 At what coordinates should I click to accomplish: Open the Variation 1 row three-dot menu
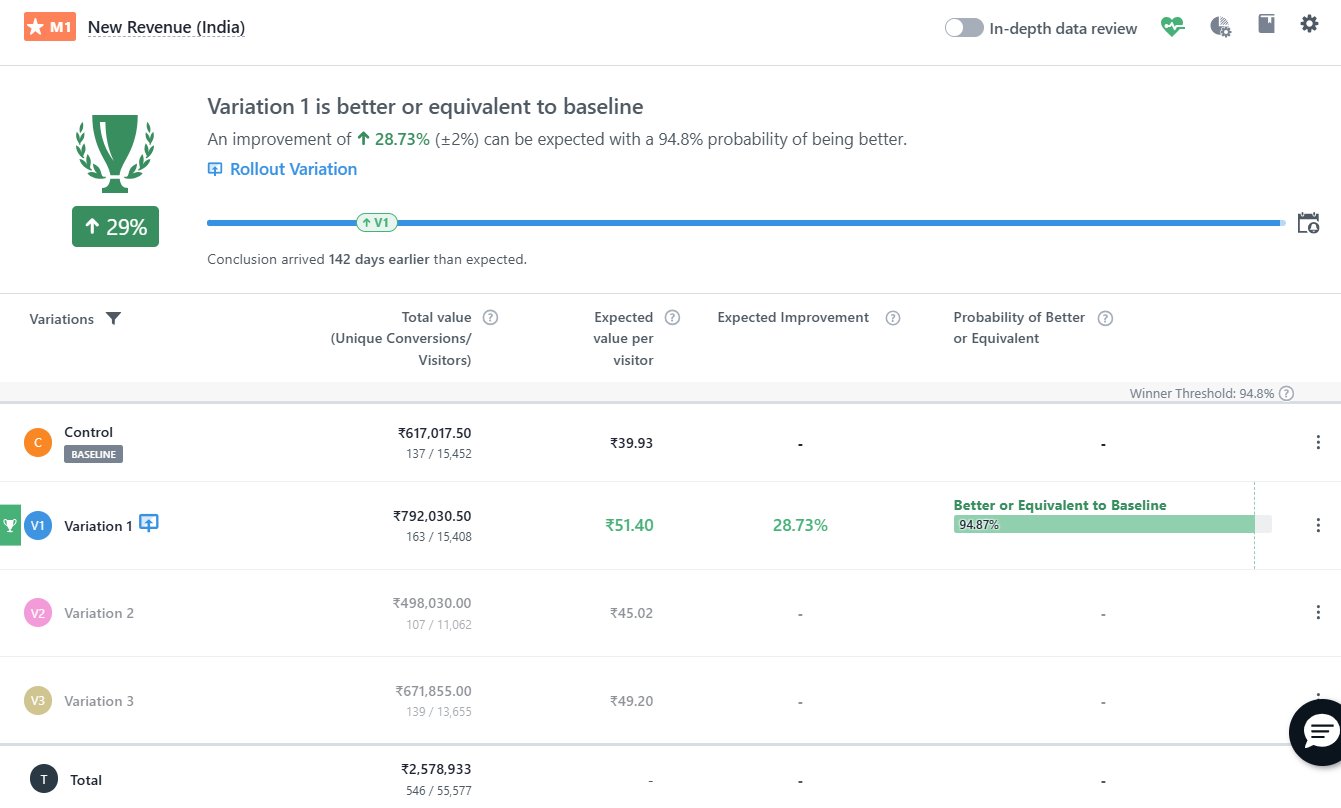coord(1318,525)
